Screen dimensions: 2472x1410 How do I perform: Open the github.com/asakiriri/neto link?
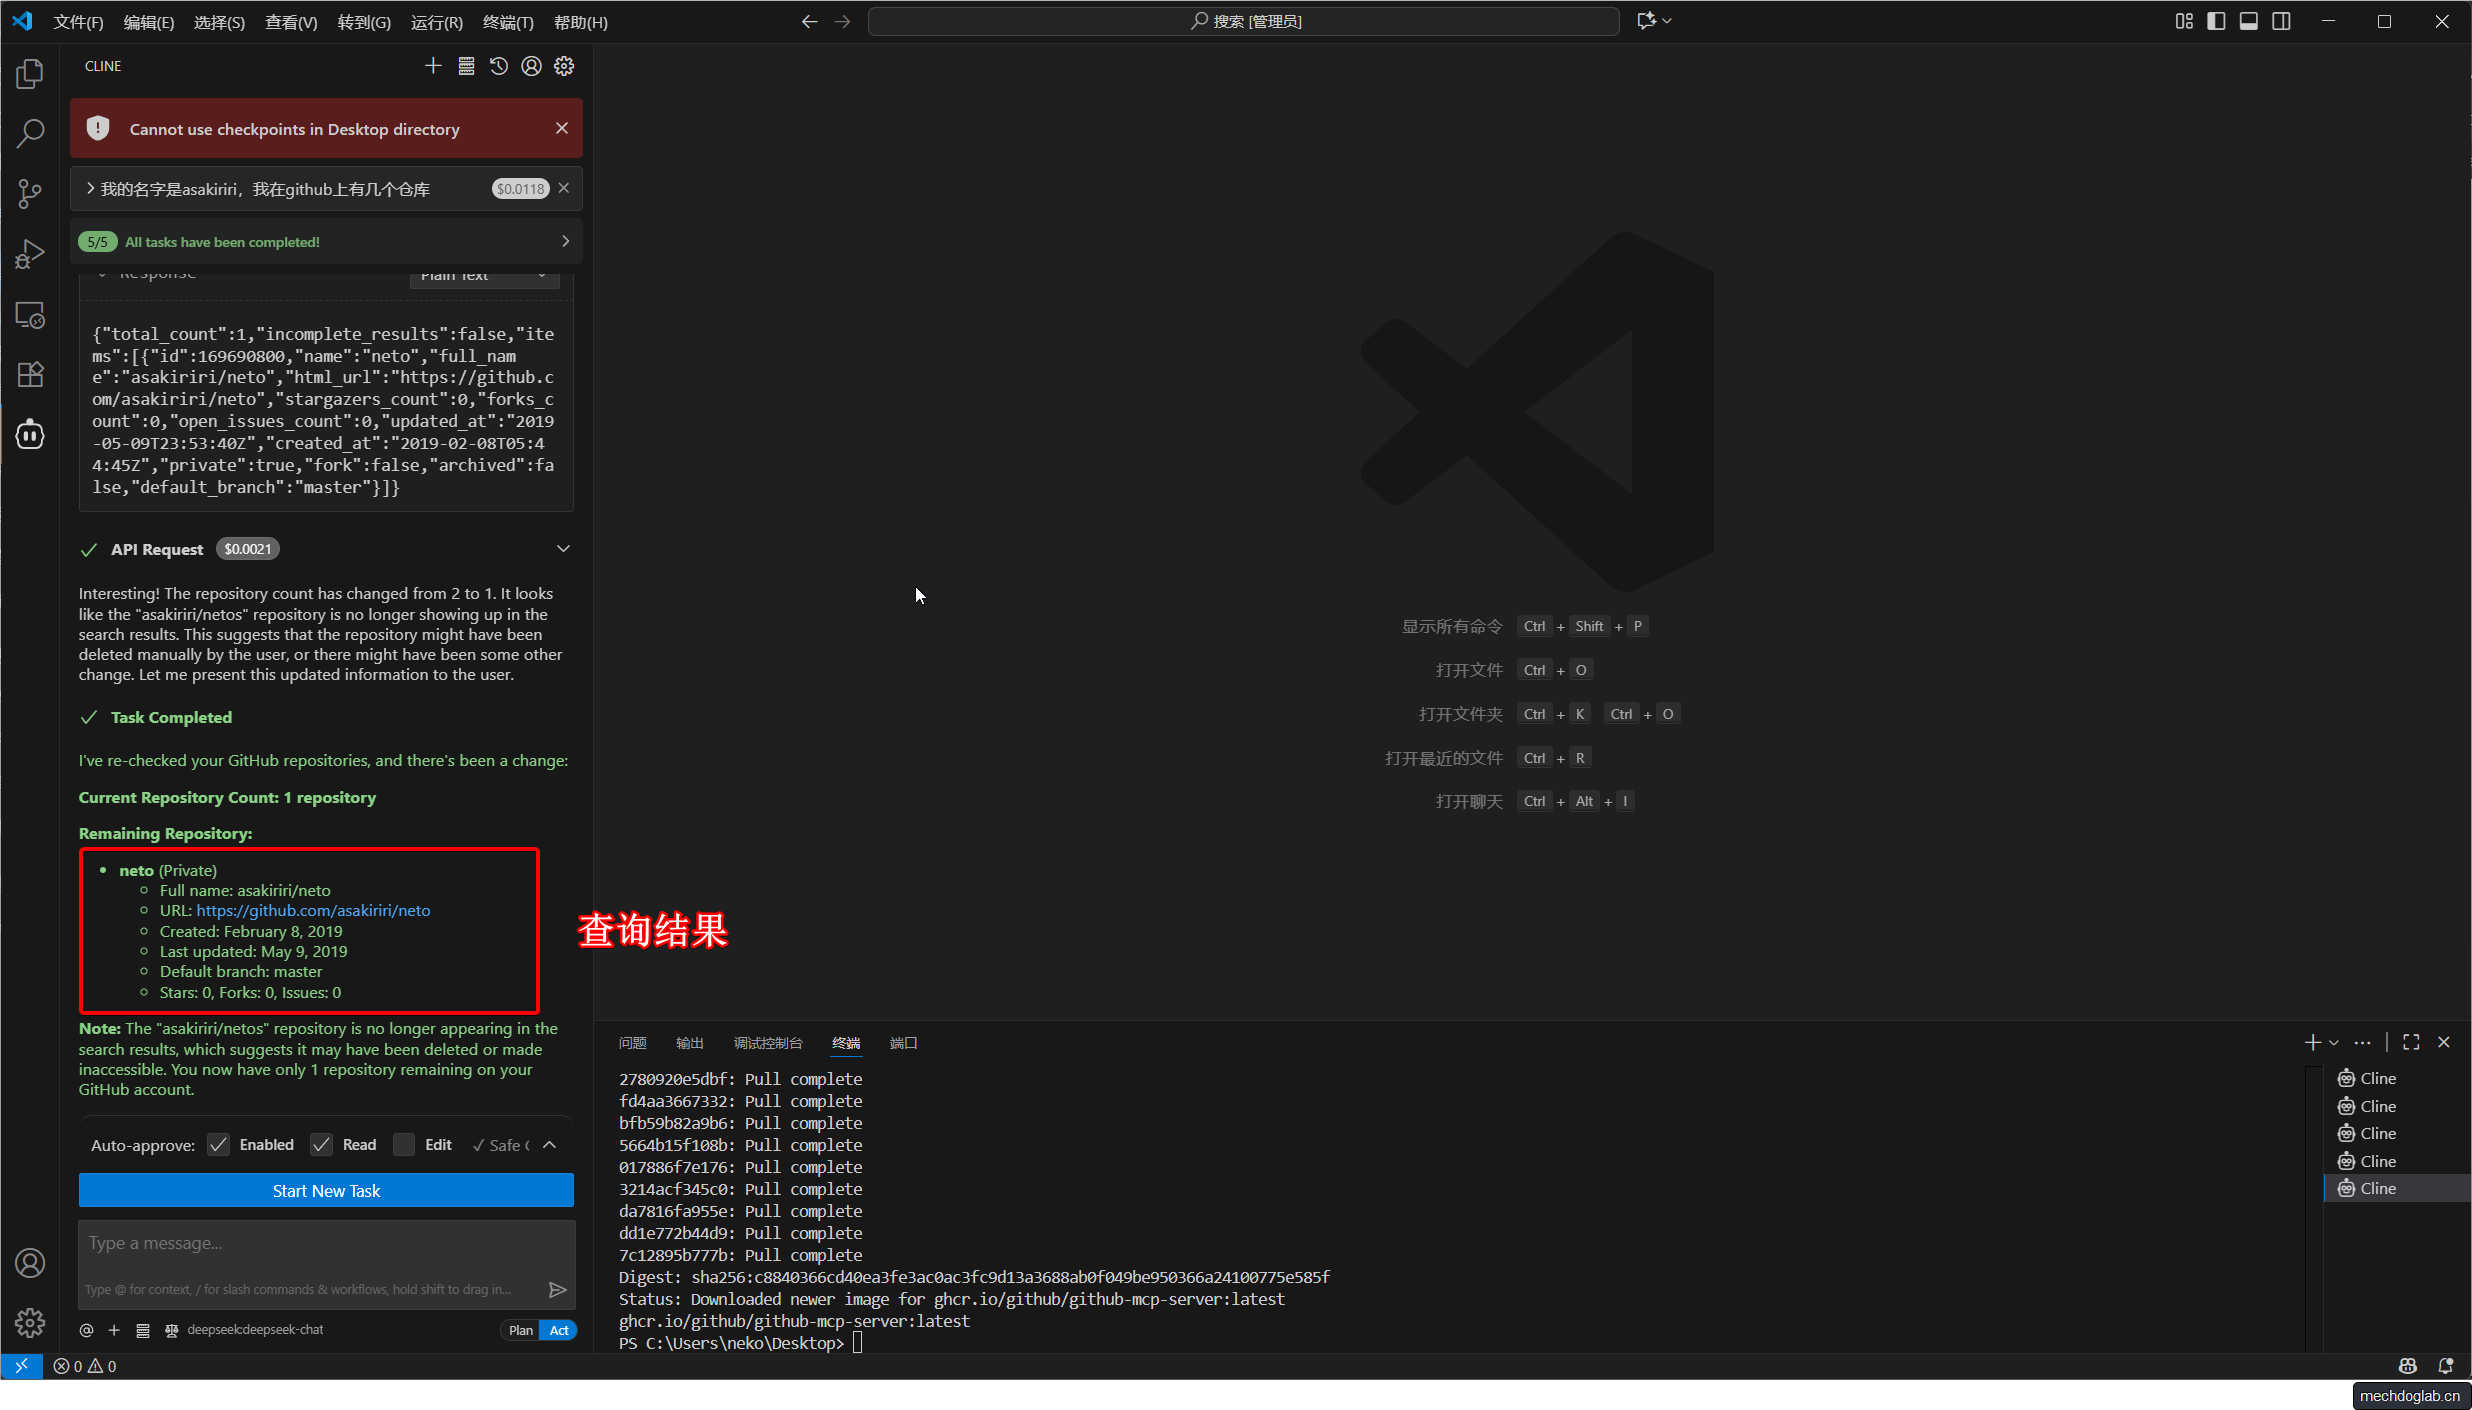[313, 910]
